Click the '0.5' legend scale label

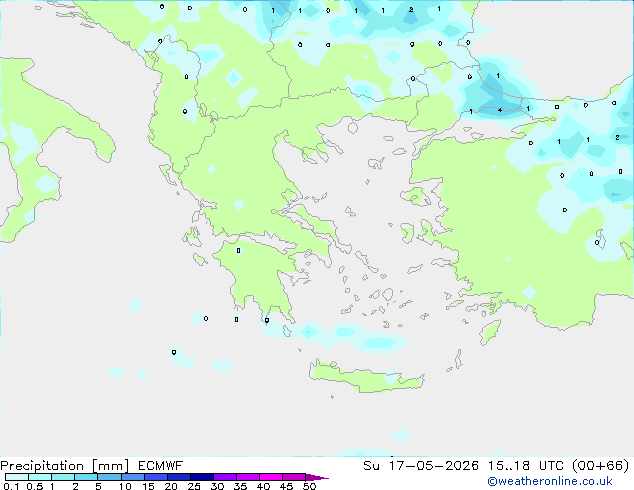34,486
